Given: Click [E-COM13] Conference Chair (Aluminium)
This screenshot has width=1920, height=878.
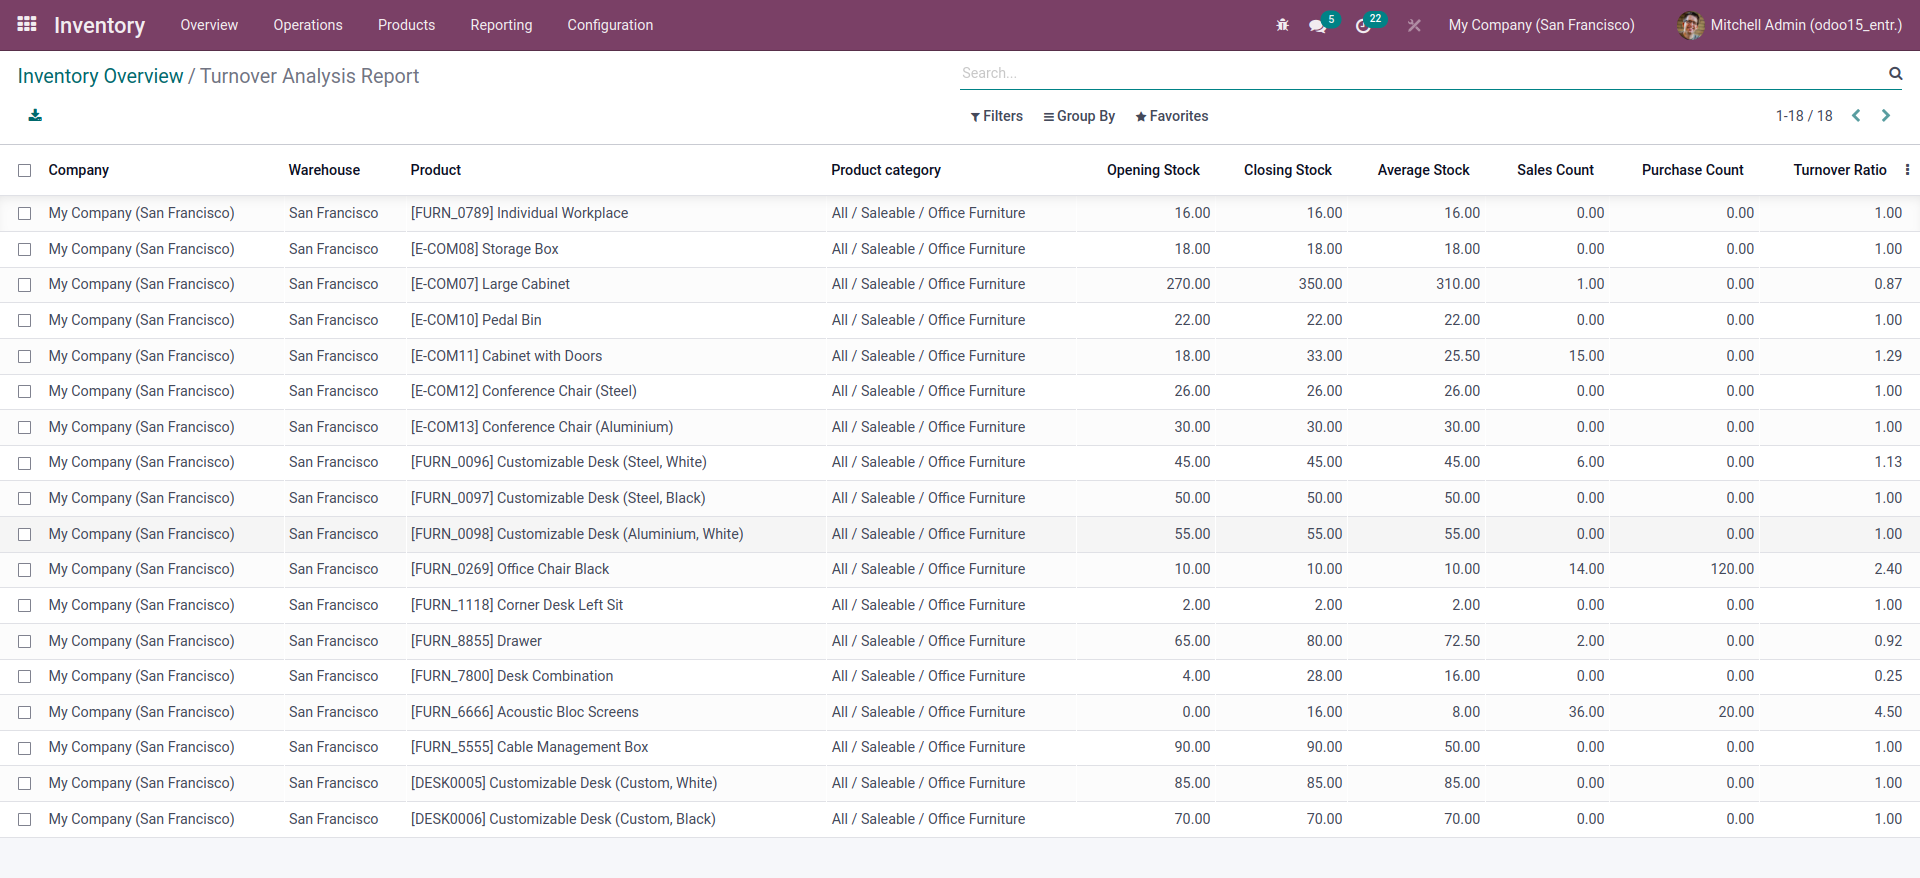Looking at the screenshot, I should (542, 427).
